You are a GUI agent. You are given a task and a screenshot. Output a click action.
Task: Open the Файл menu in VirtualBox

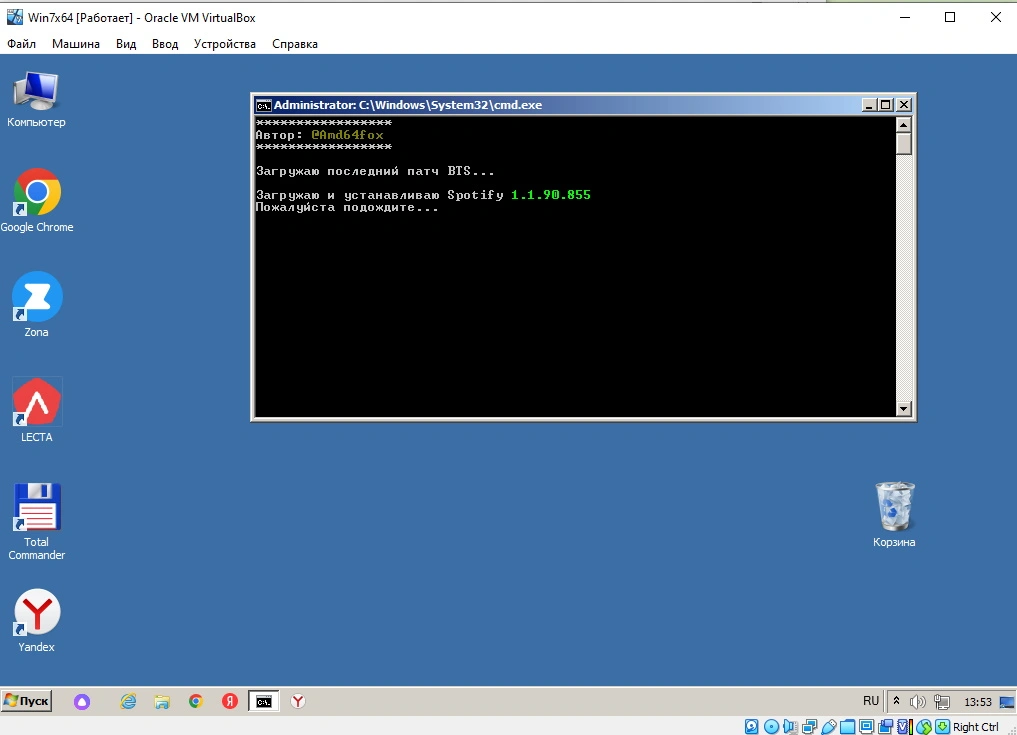pos(21,43)
